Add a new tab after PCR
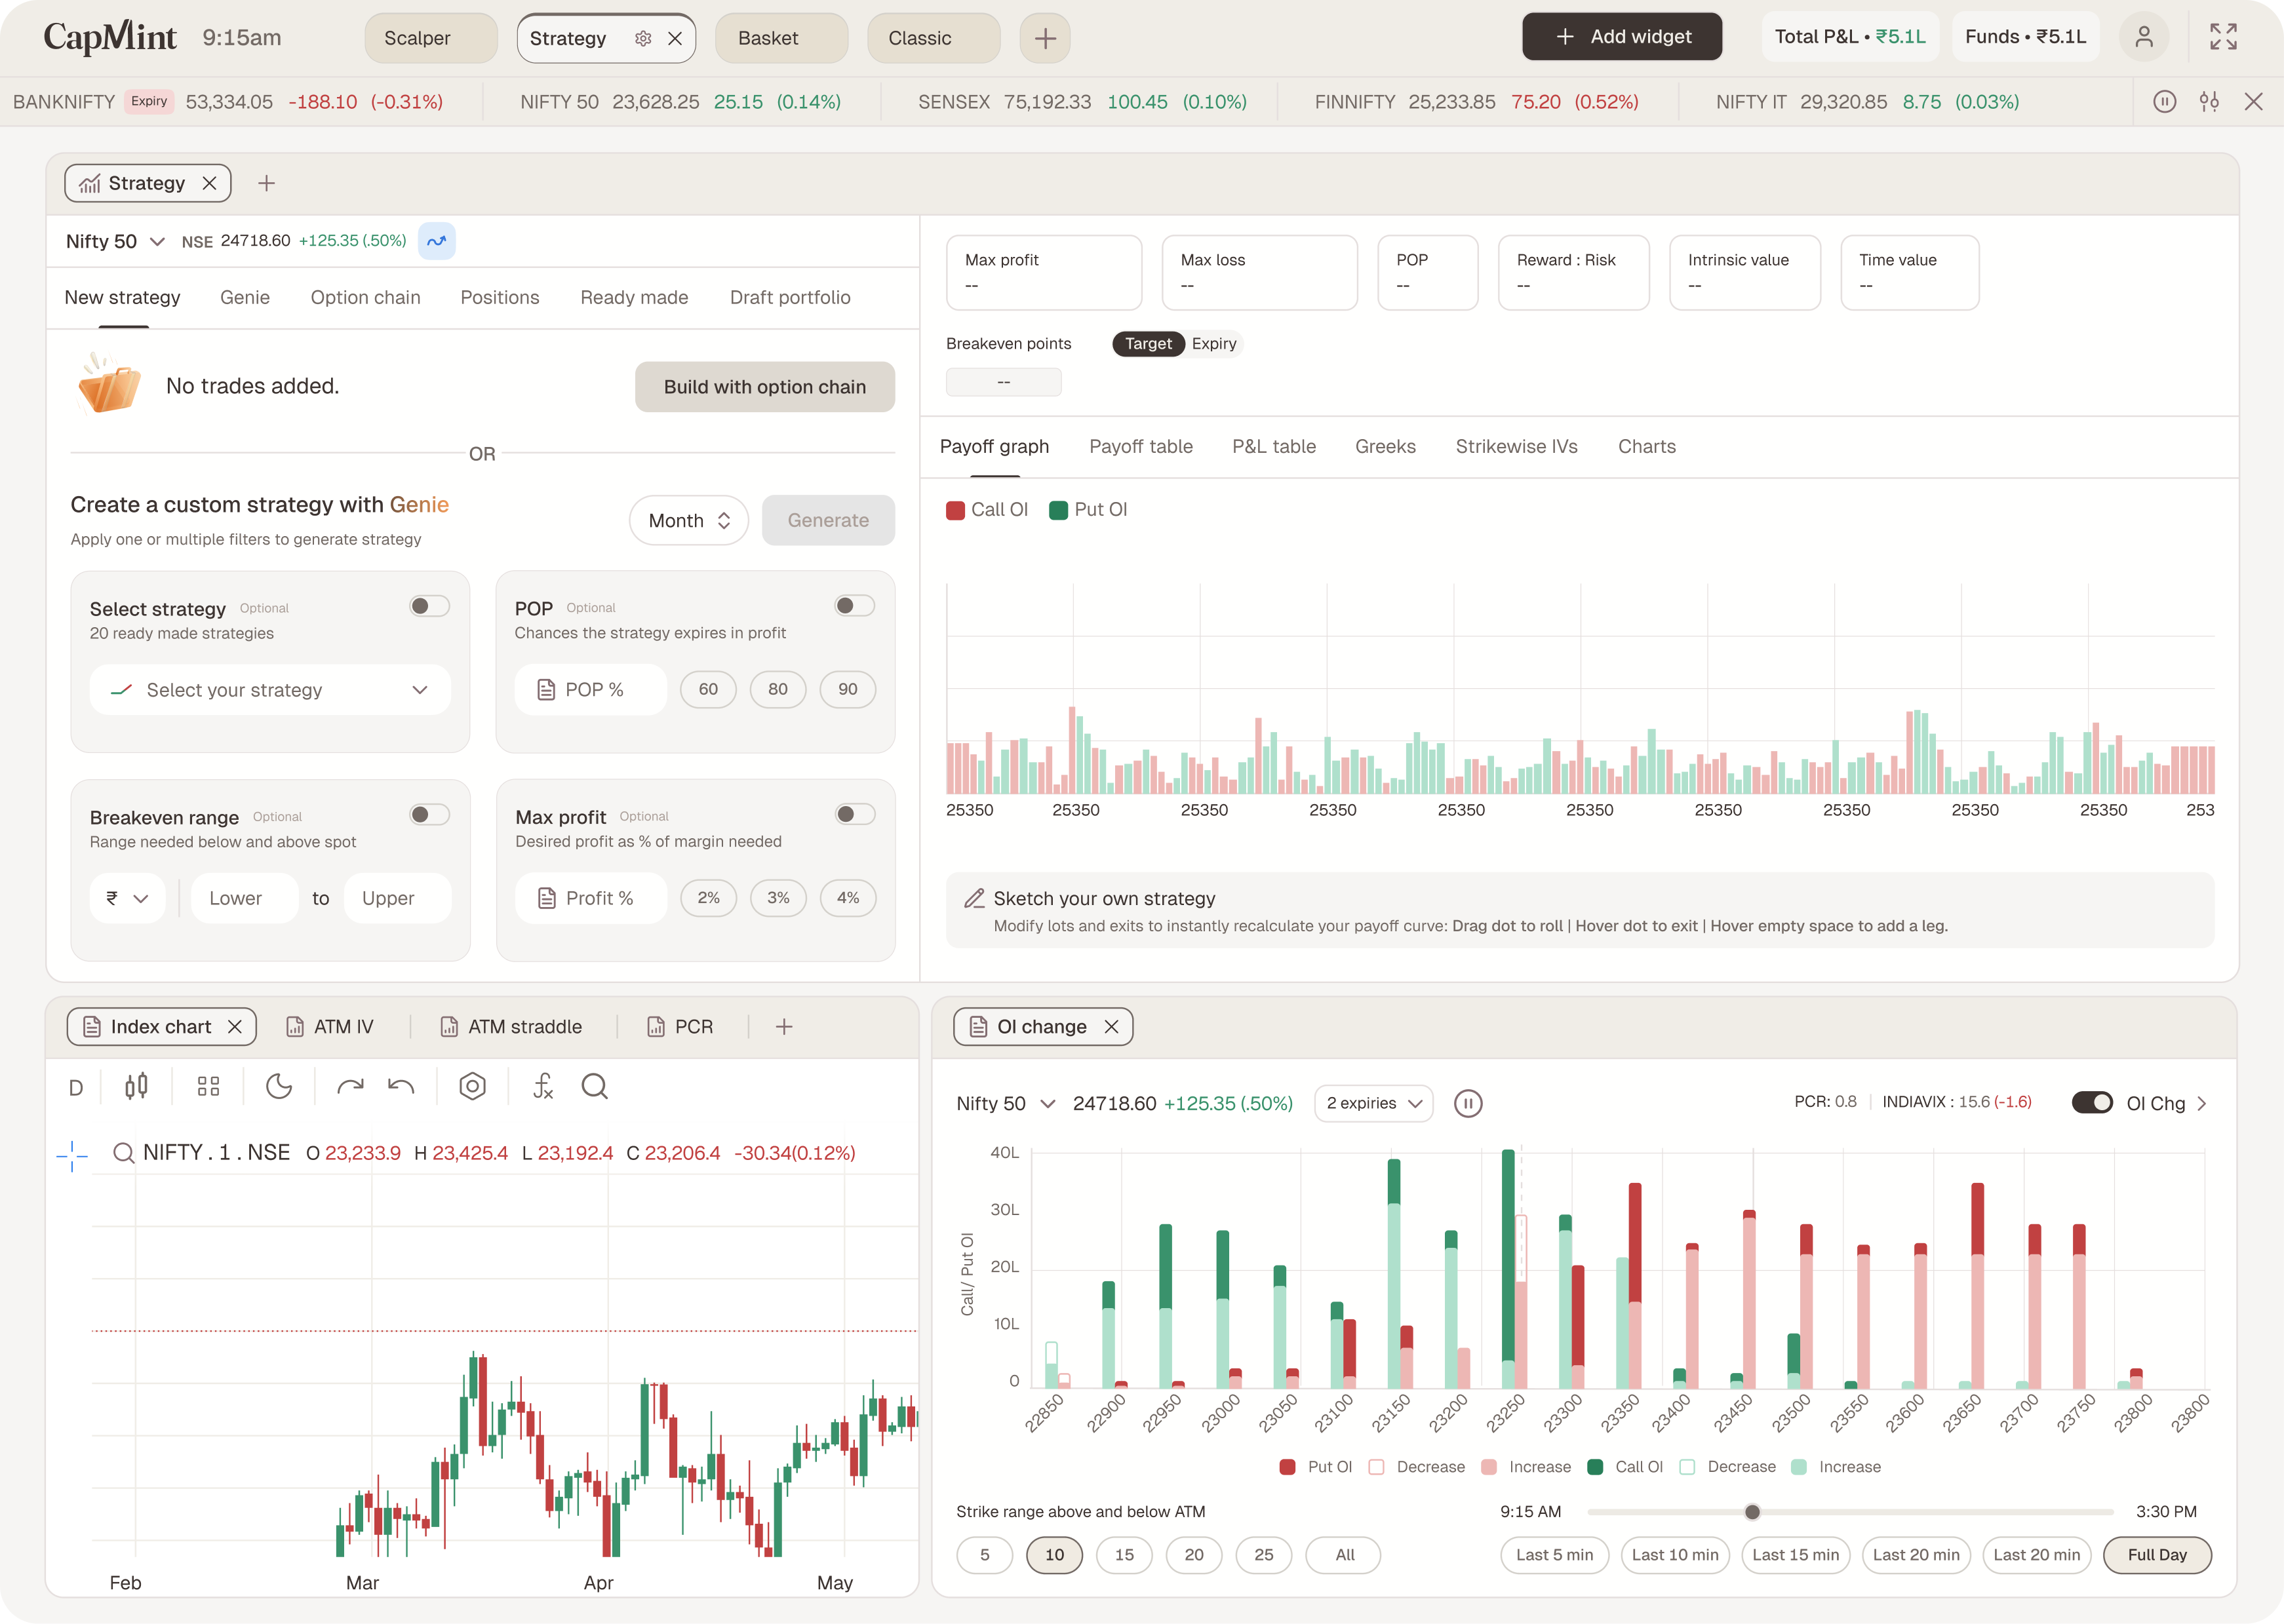The width and height of the screenshot is (2284, 1624). point(784,1027)
